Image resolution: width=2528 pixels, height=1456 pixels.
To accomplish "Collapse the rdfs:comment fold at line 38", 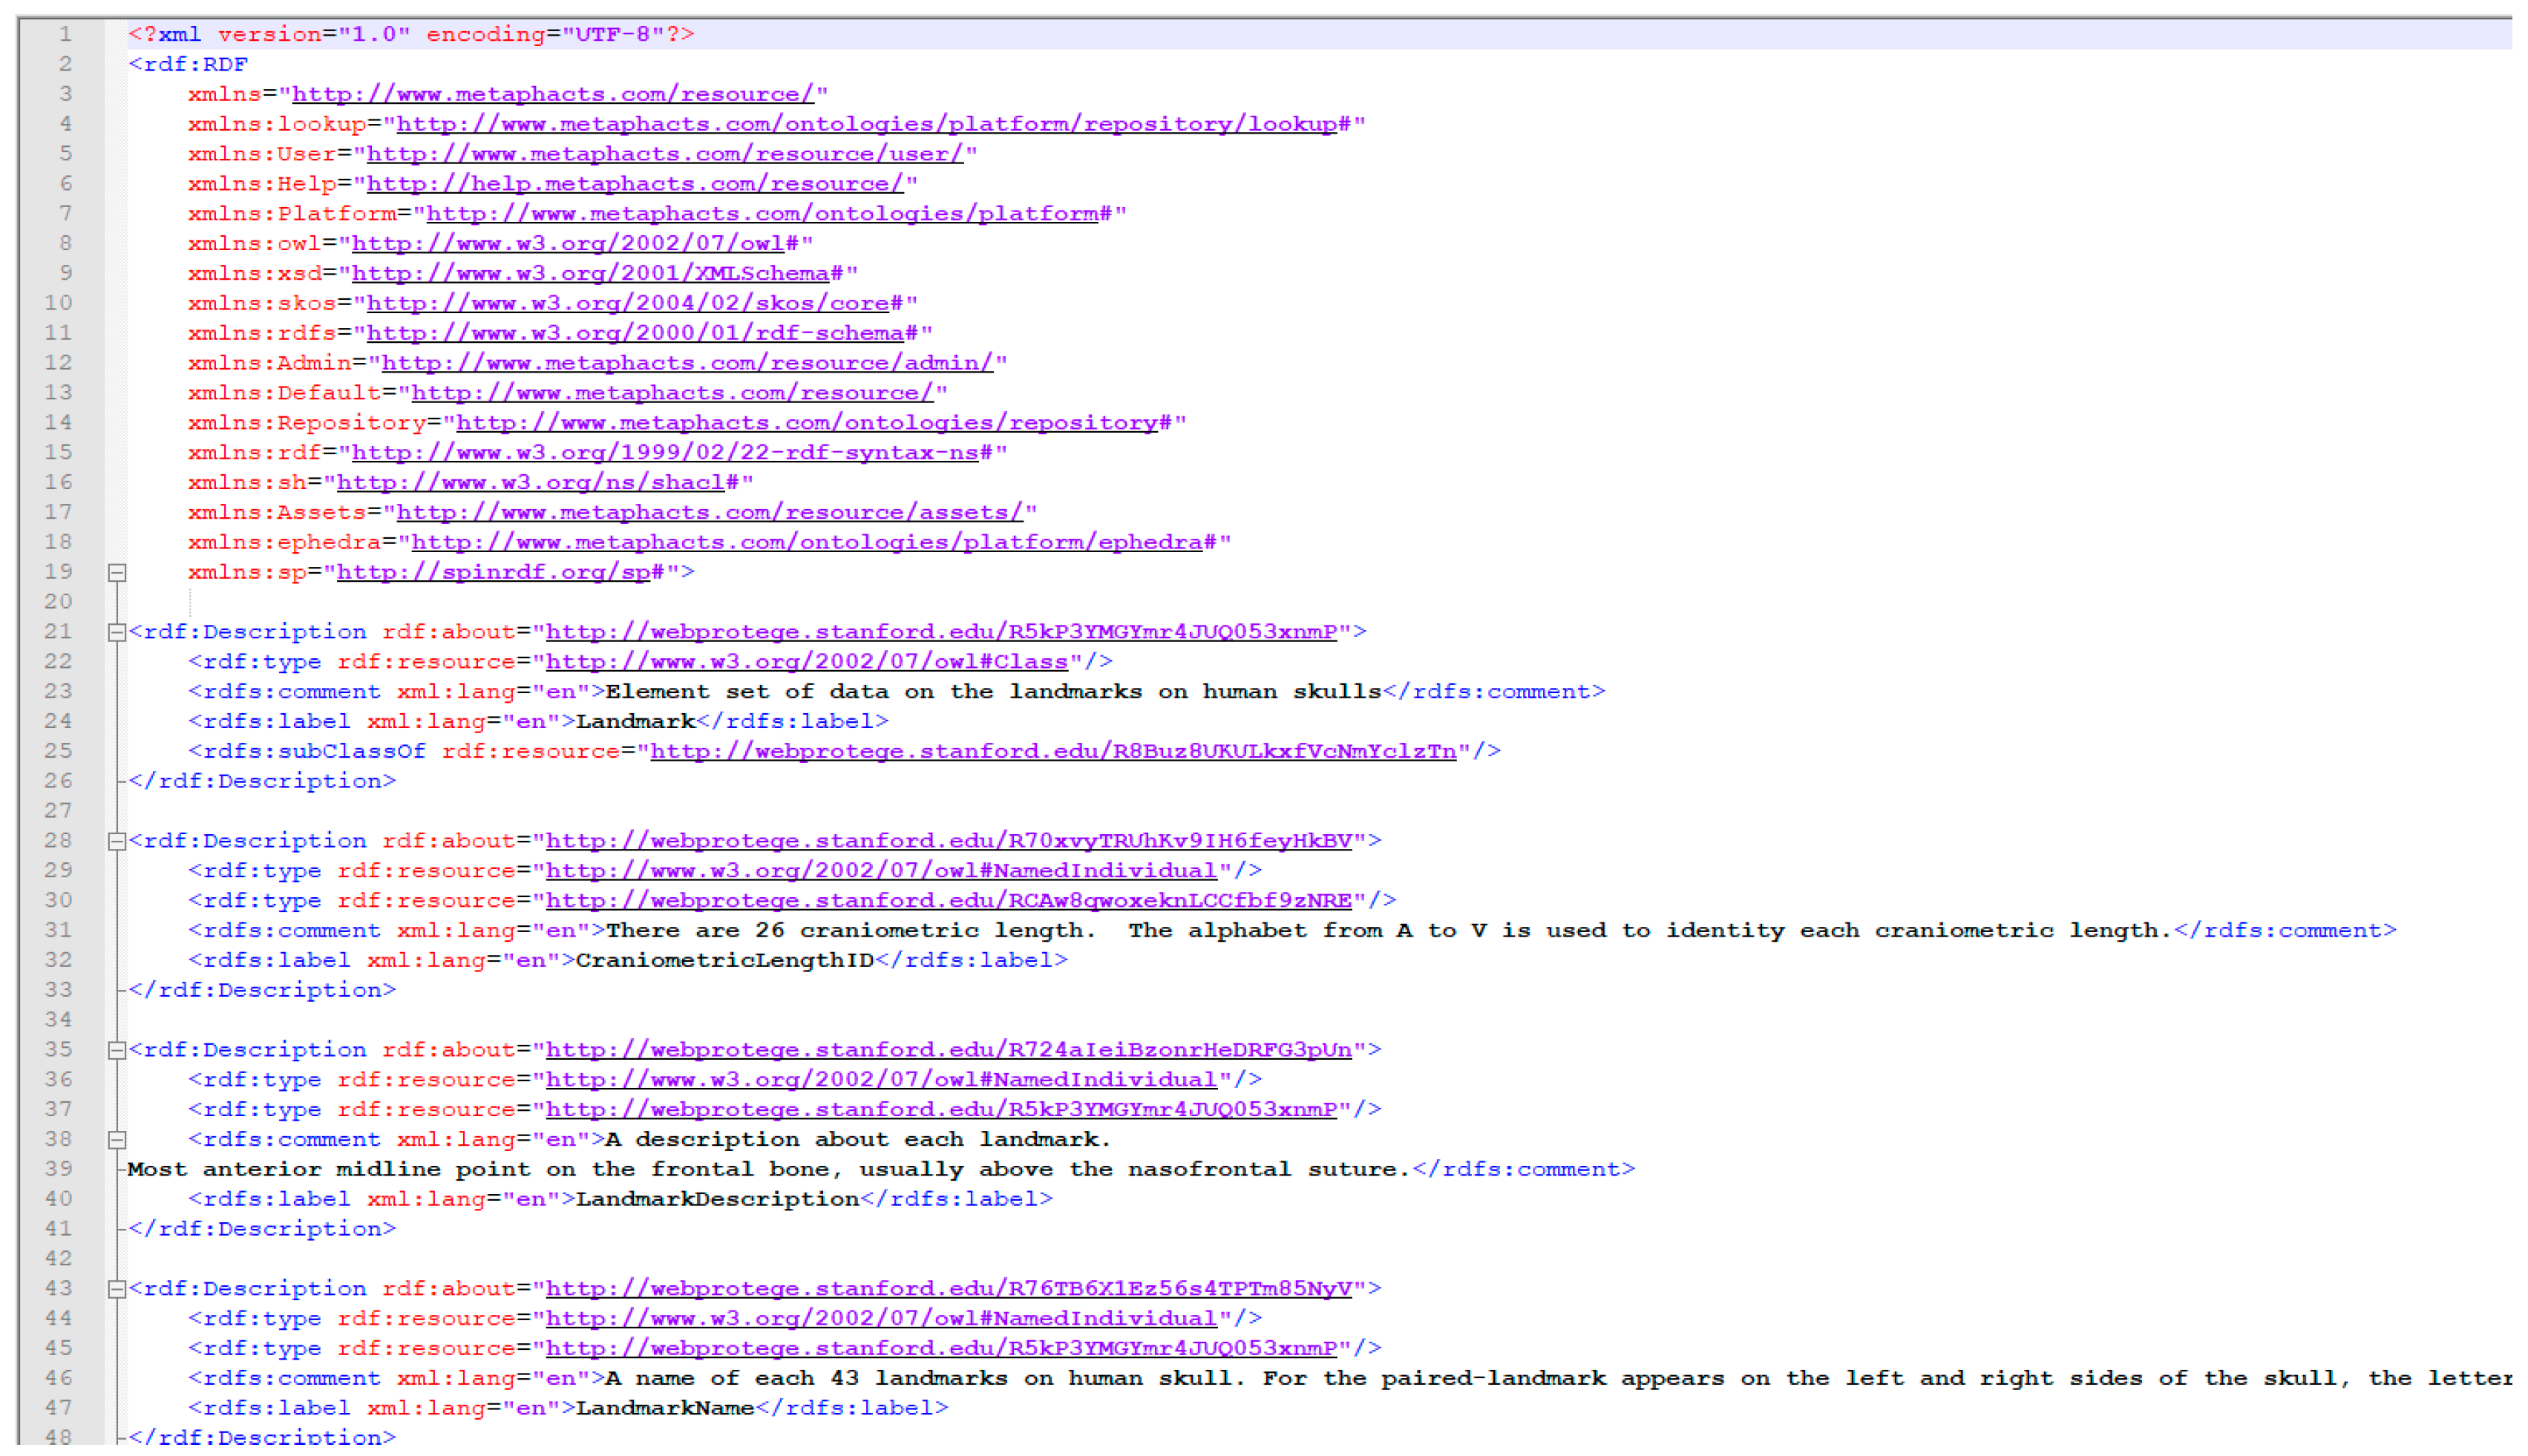I will (x=117, y=1140).
